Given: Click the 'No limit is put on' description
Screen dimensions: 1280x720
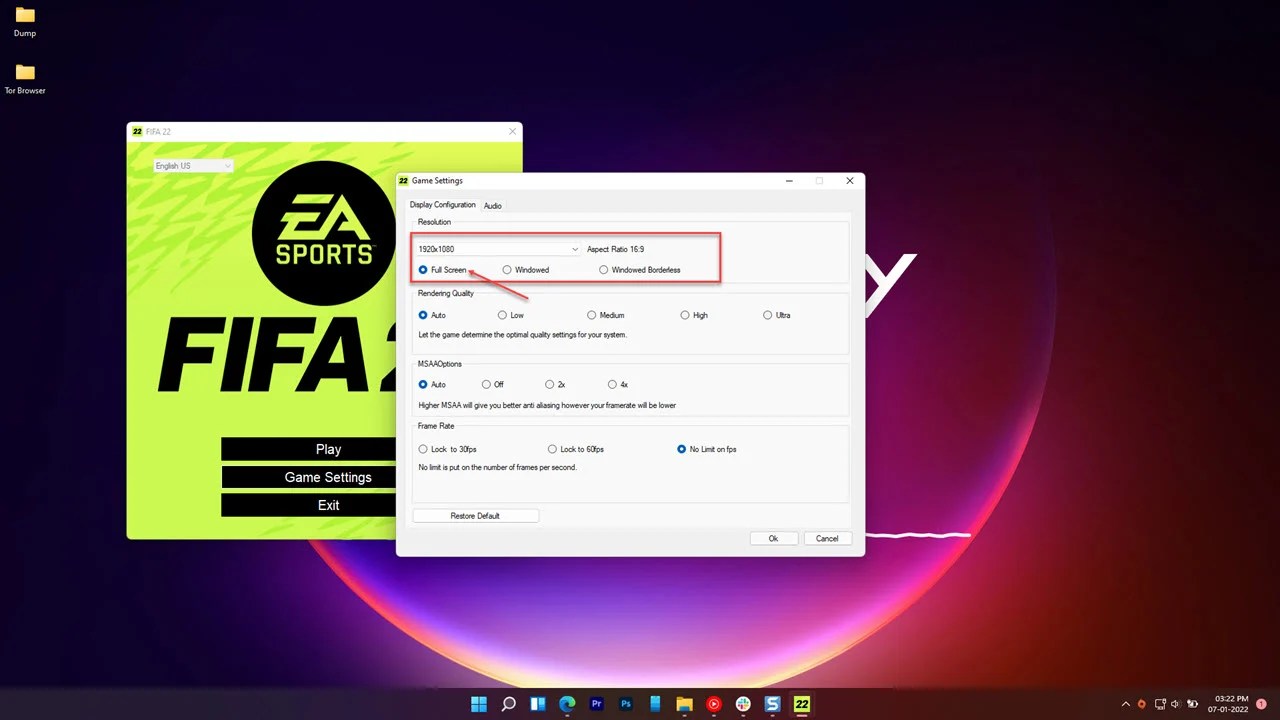Looking at the screenshot, I should pos(497,467).
